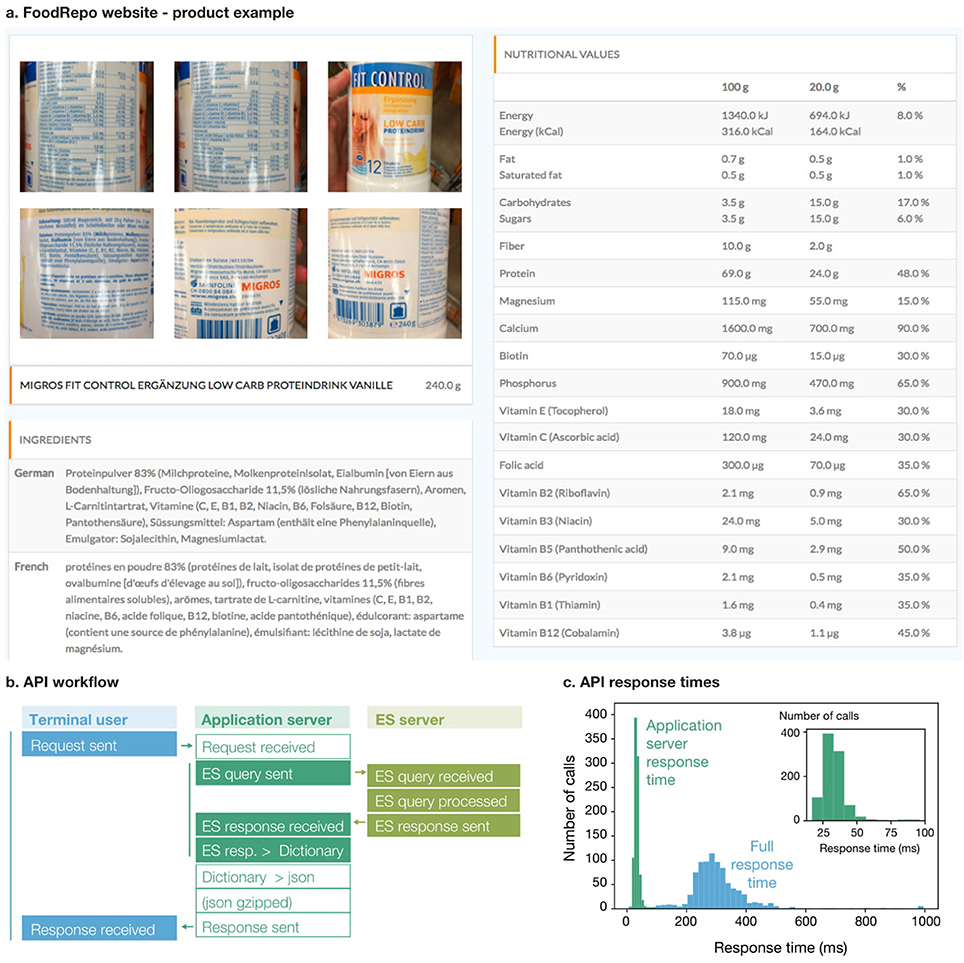Select the Dictionary > json box
This screenshot has height=963, width=964.
273,876
